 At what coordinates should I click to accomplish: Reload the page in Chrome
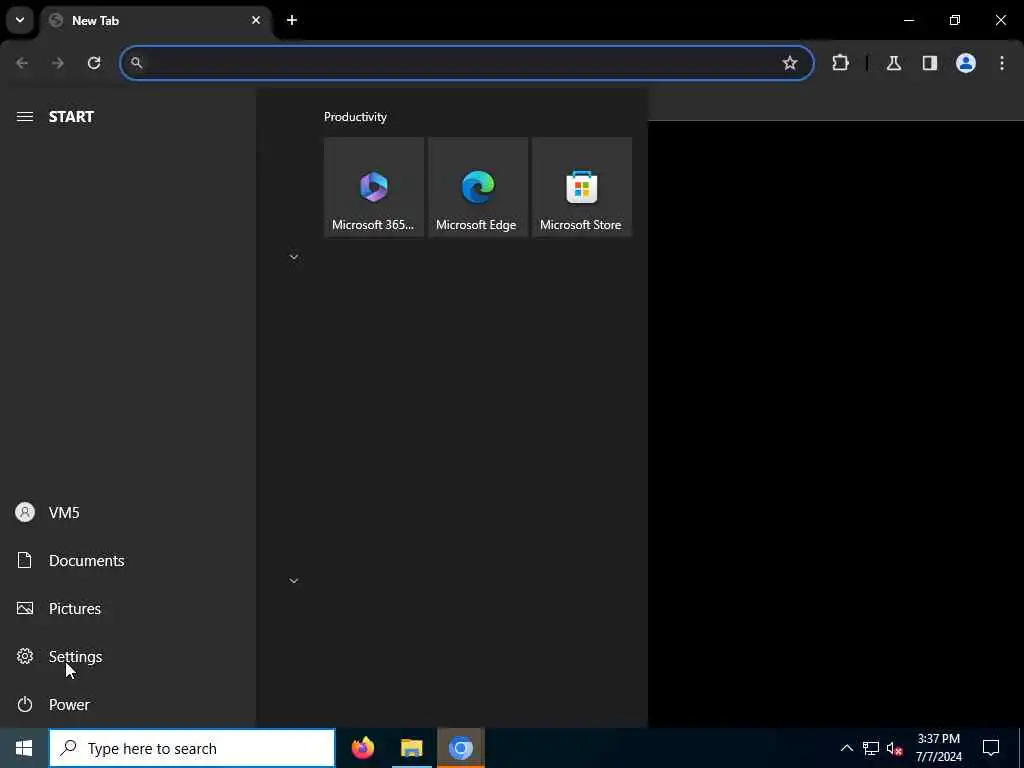(x=94, y=63)
